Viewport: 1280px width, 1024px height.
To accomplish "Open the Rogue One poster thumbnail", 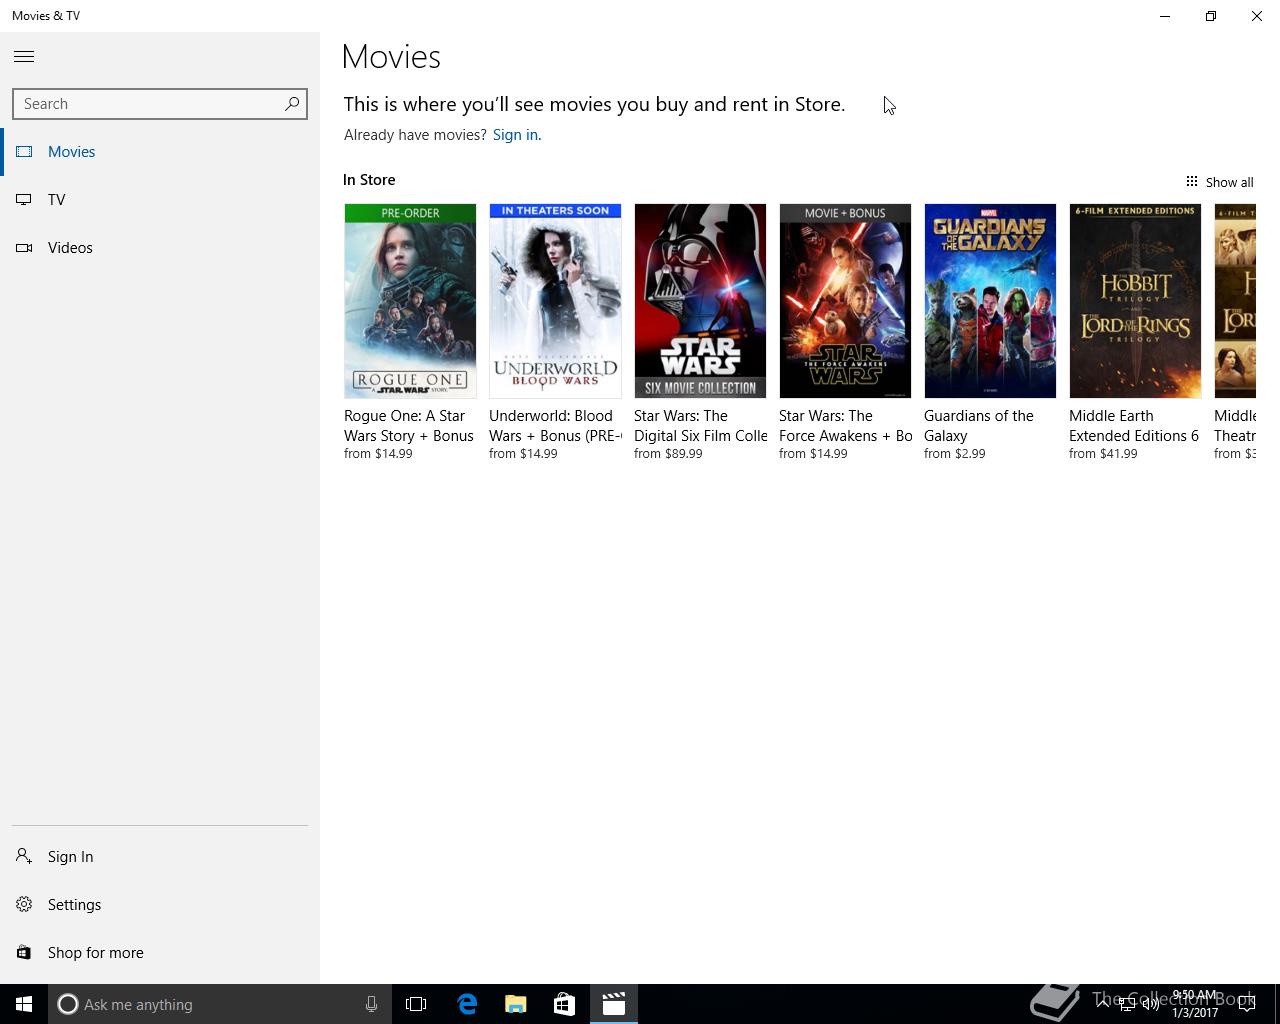I will pos(410,301).
